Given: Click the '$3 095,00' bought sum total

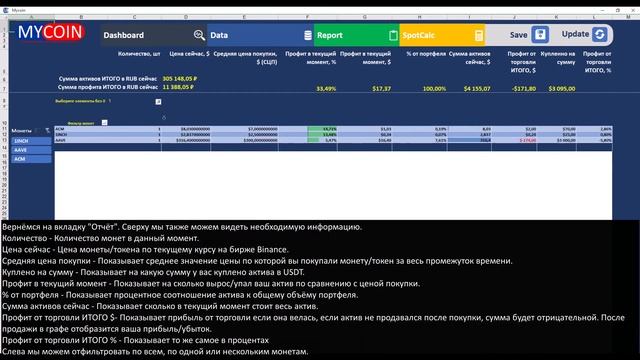Looking at the screenshot, I should tap(562, 89).
